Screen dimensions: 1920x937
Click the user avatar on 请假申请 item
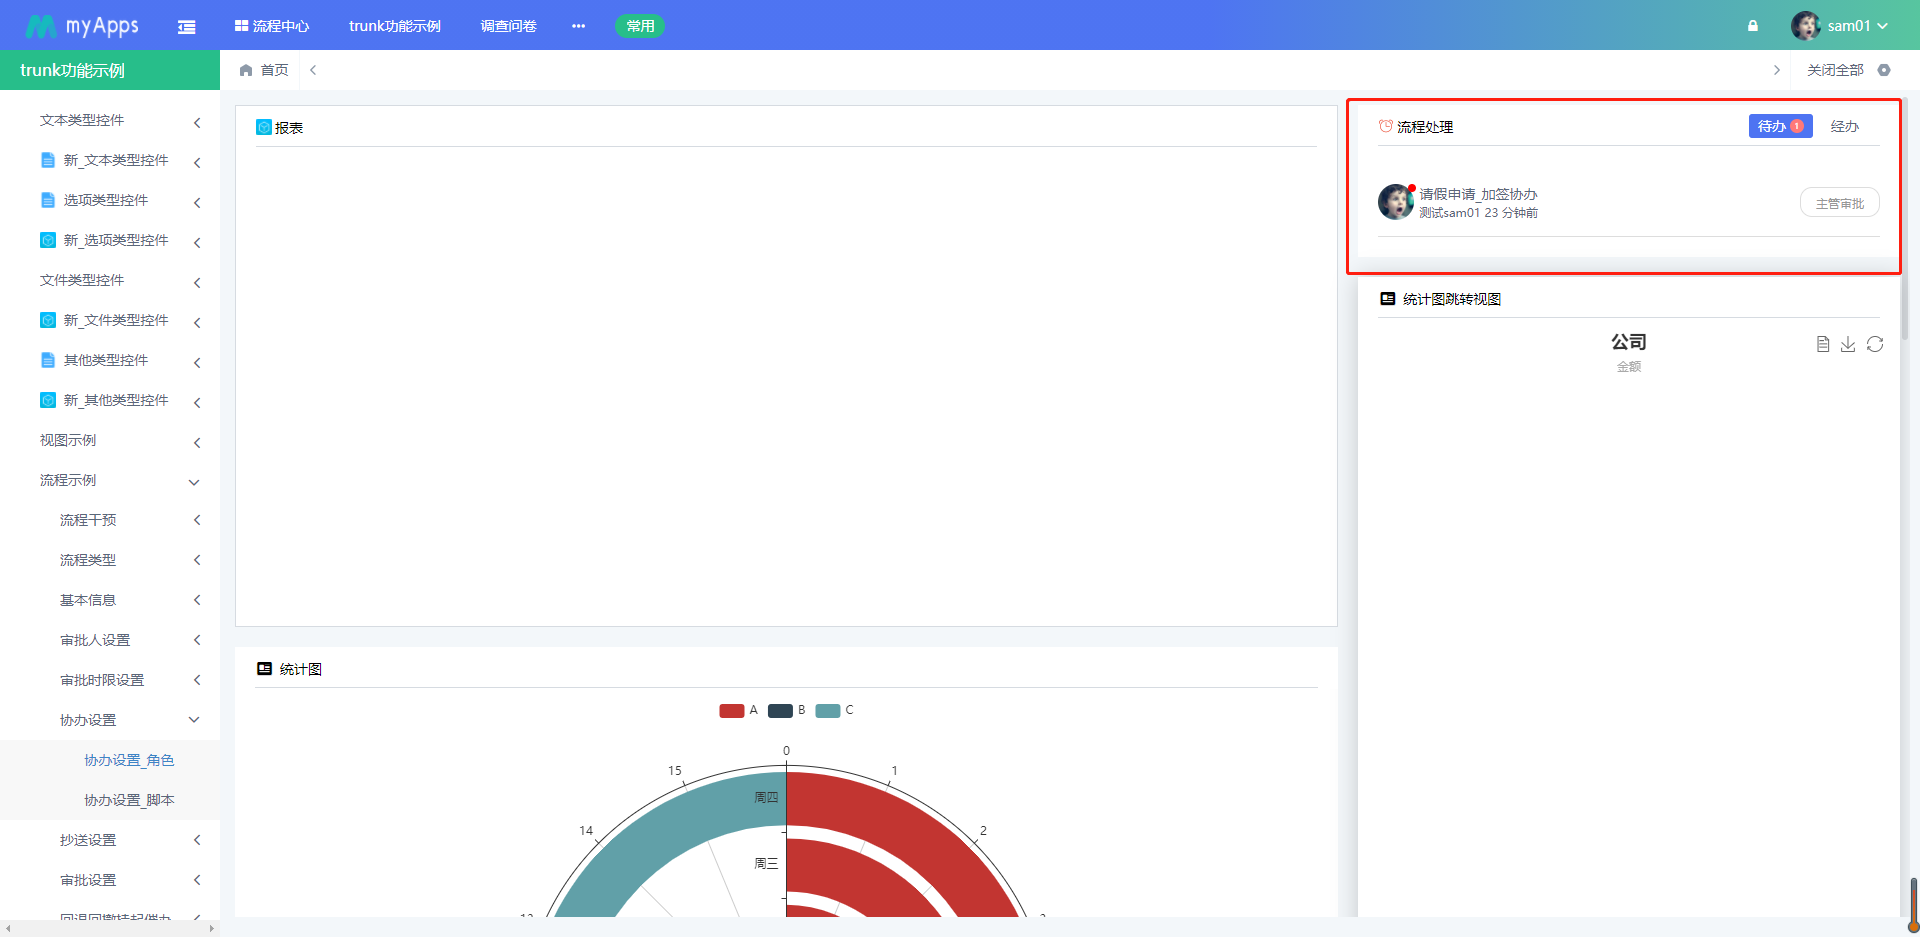(1395, 202)
